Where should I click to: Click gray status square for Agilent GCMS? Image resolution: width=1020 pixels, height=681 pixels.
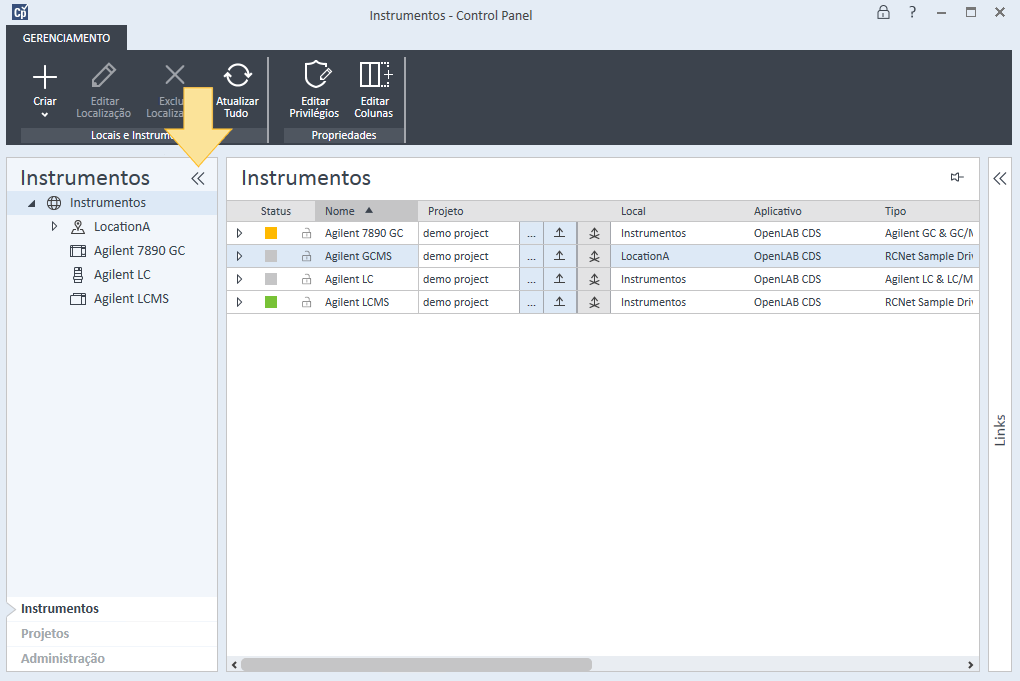271,256
